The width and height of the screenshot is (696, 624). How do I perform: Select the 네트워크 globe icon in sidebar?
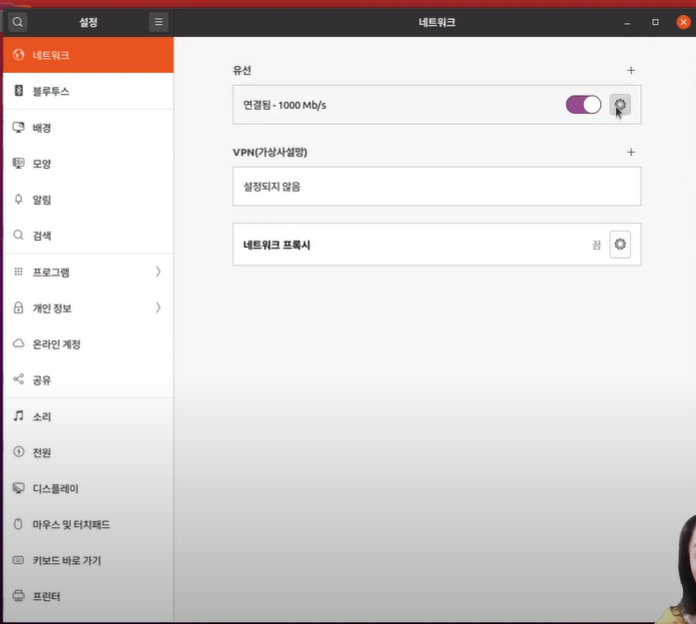(x=18, y=55)
